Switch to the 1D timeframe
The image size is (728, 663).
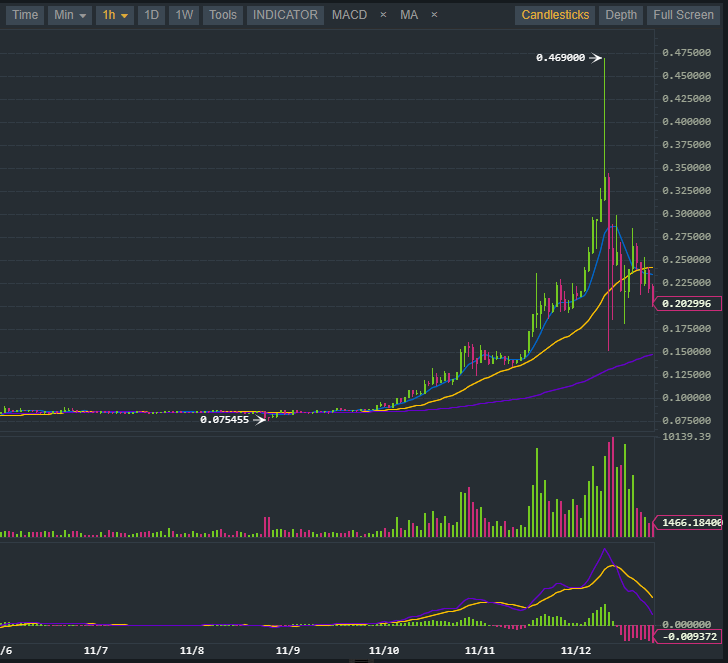pos(151,15)
